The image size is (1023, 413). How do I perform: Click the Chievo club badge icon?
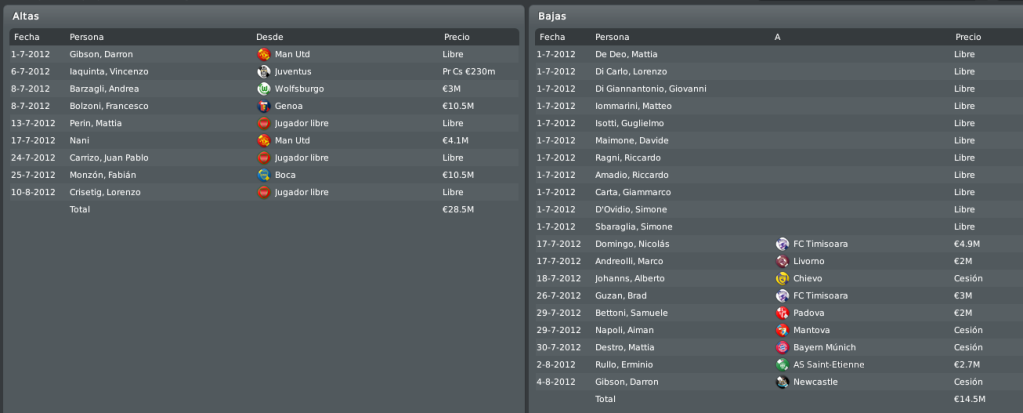click(782, 279)
